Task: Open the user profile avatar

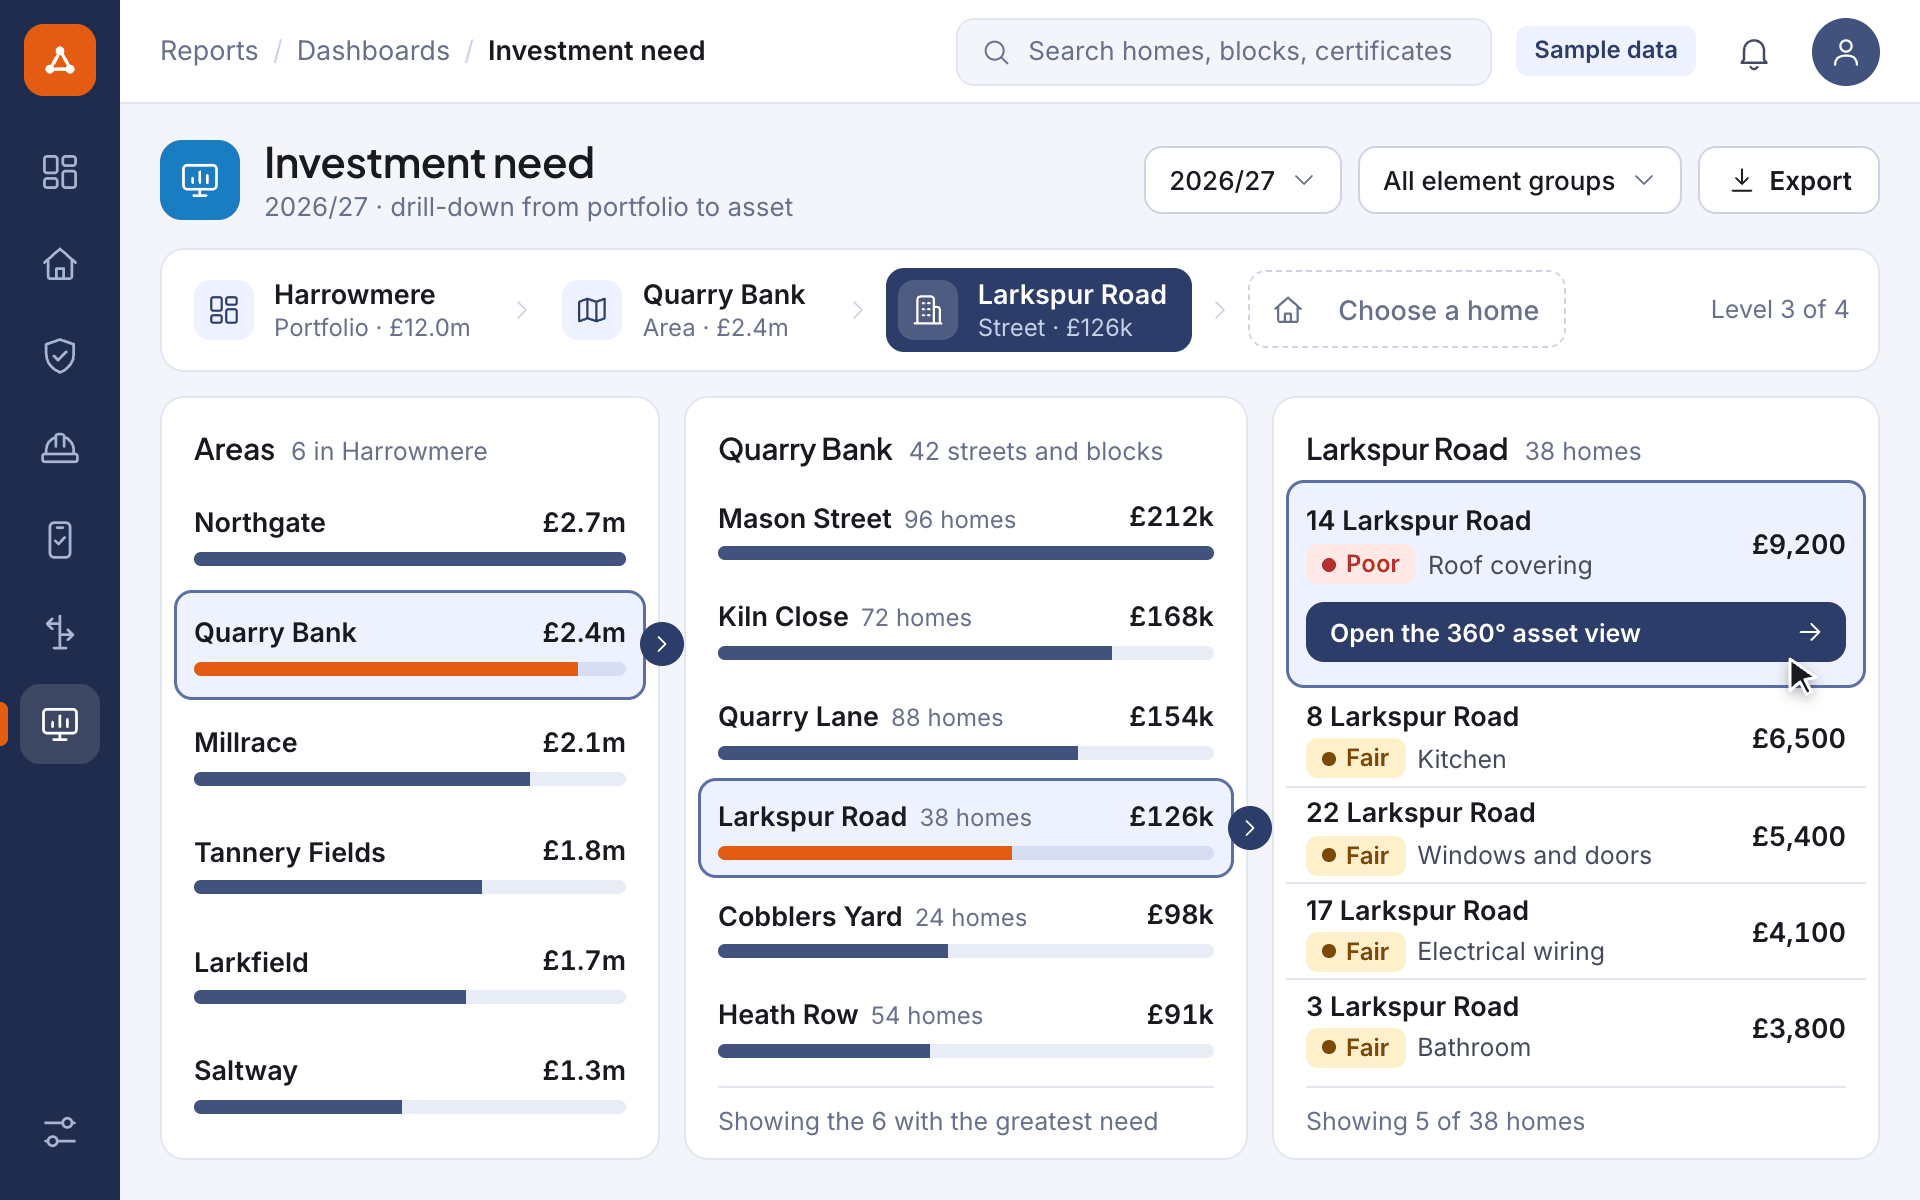Action: coord(1846,52)
